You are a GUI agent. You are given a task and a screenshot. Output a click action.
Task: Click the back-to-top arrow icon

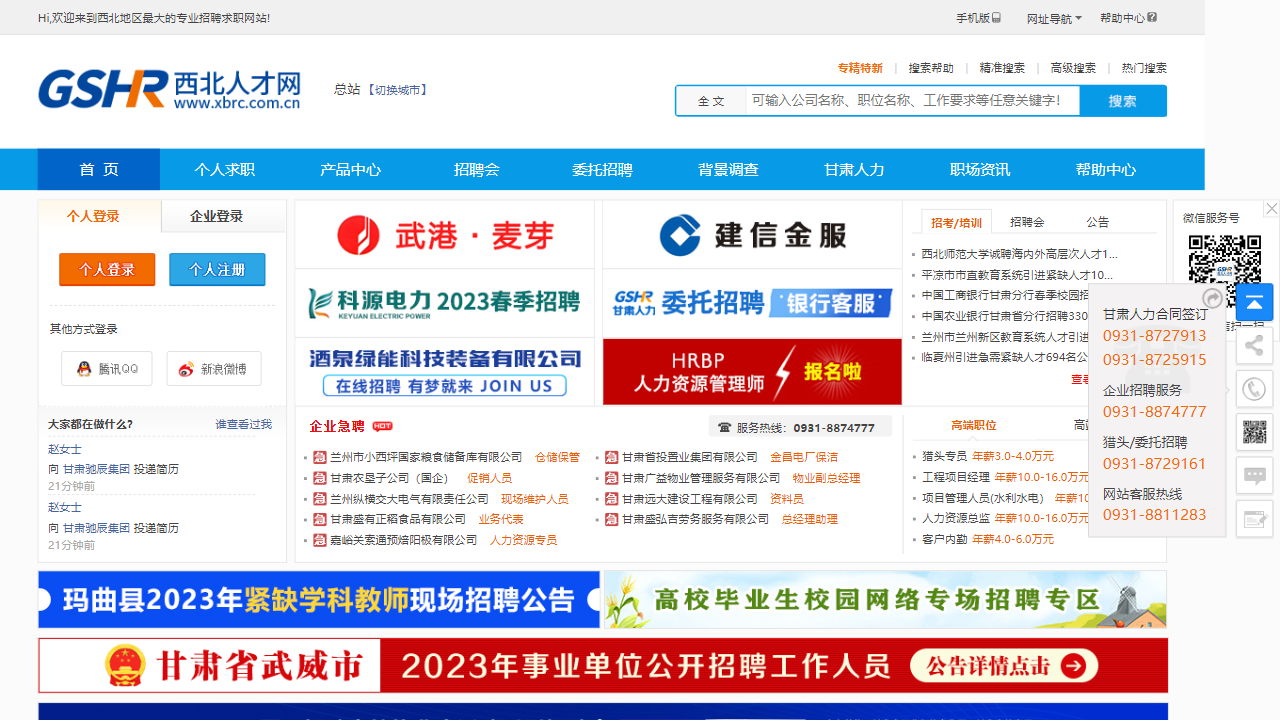click(1254, 302)
